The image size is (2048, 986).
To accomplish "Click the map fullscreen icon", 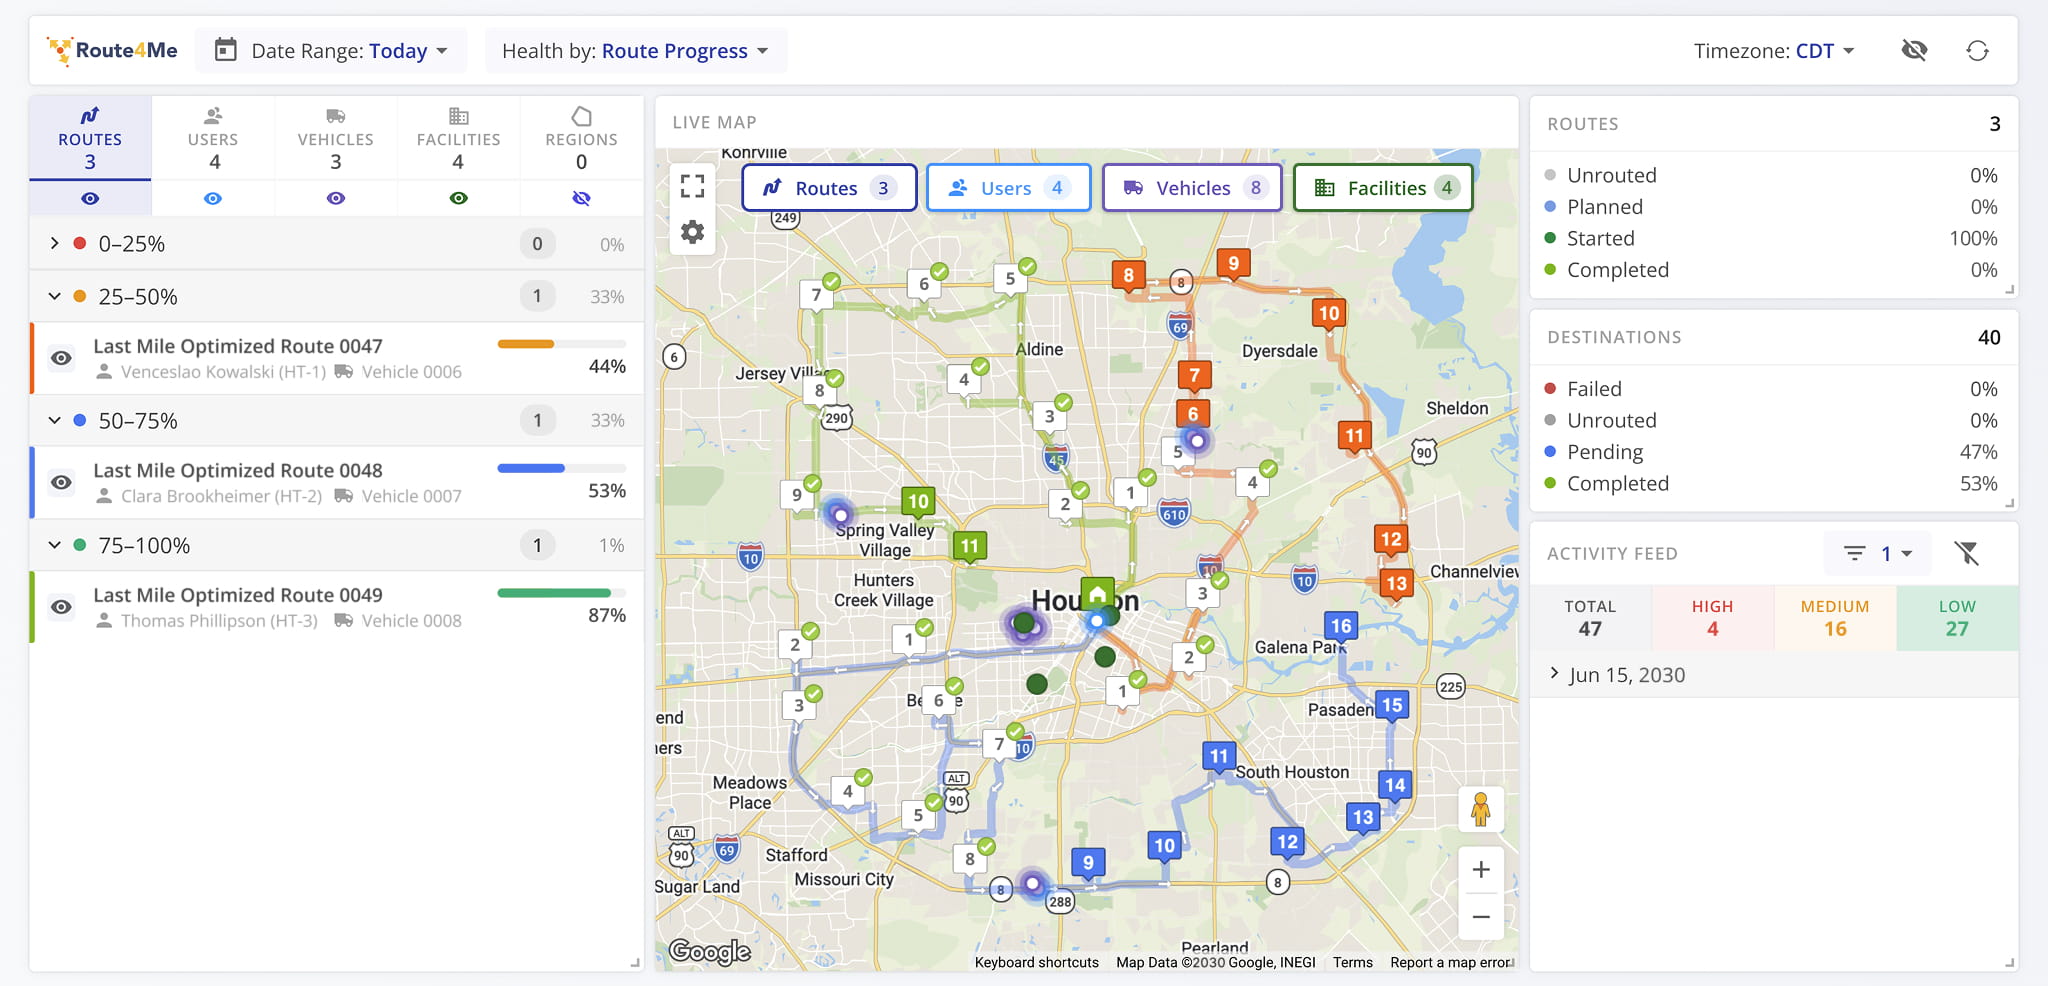I will pos(692,186).
